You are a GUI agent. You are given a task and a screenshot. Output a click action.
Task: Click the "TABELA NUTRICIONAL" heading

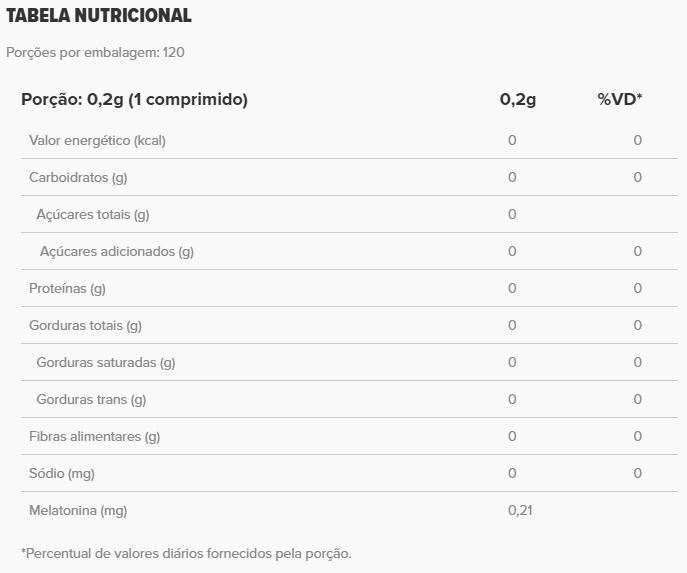coord(99,16)
